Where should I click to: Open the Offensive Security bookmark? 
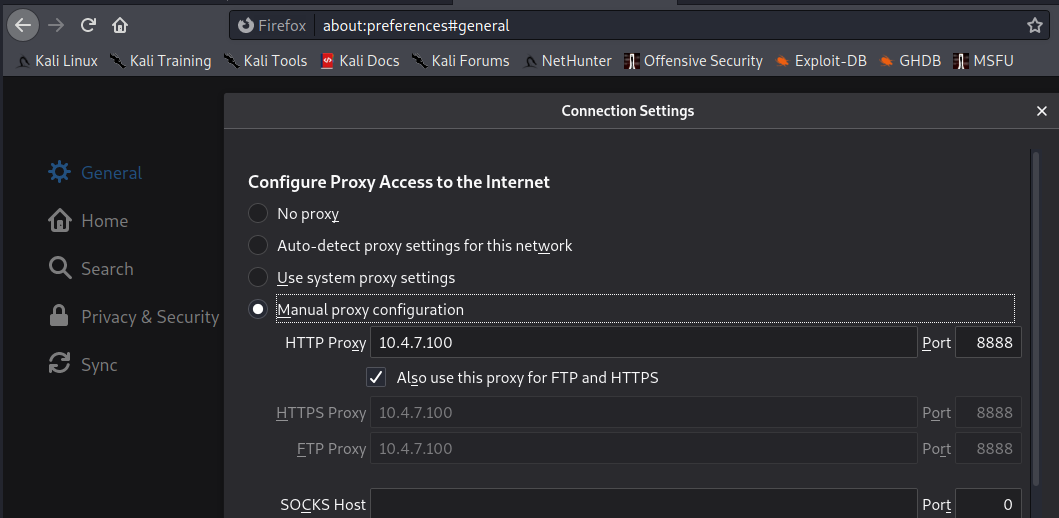[693, 61]
